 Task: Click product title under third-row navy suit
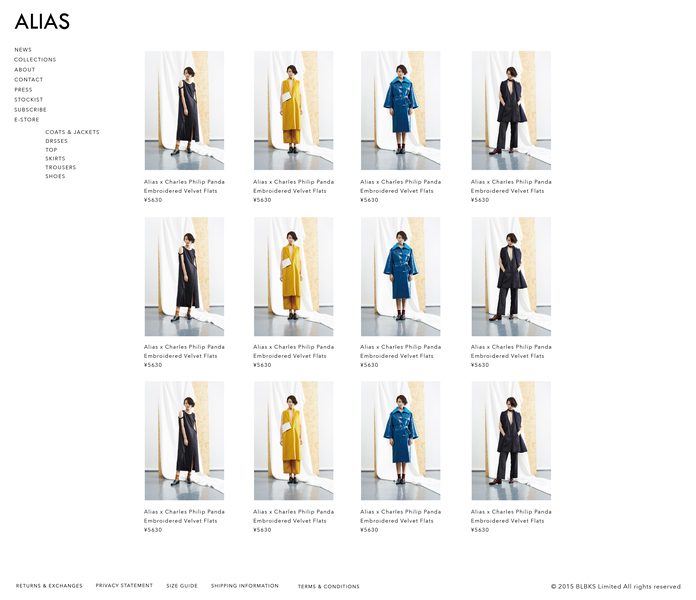(x=511, y=516)
